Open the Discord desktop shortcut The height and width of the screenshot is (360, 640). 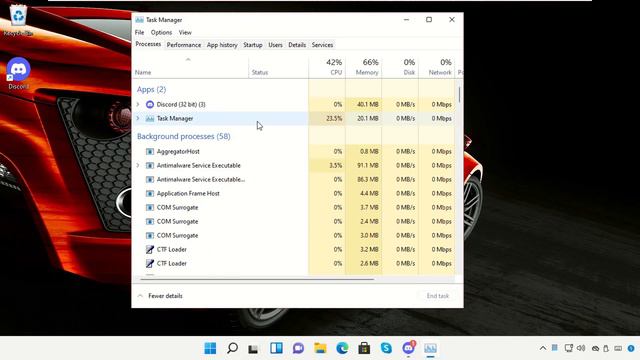click(18, 73)
